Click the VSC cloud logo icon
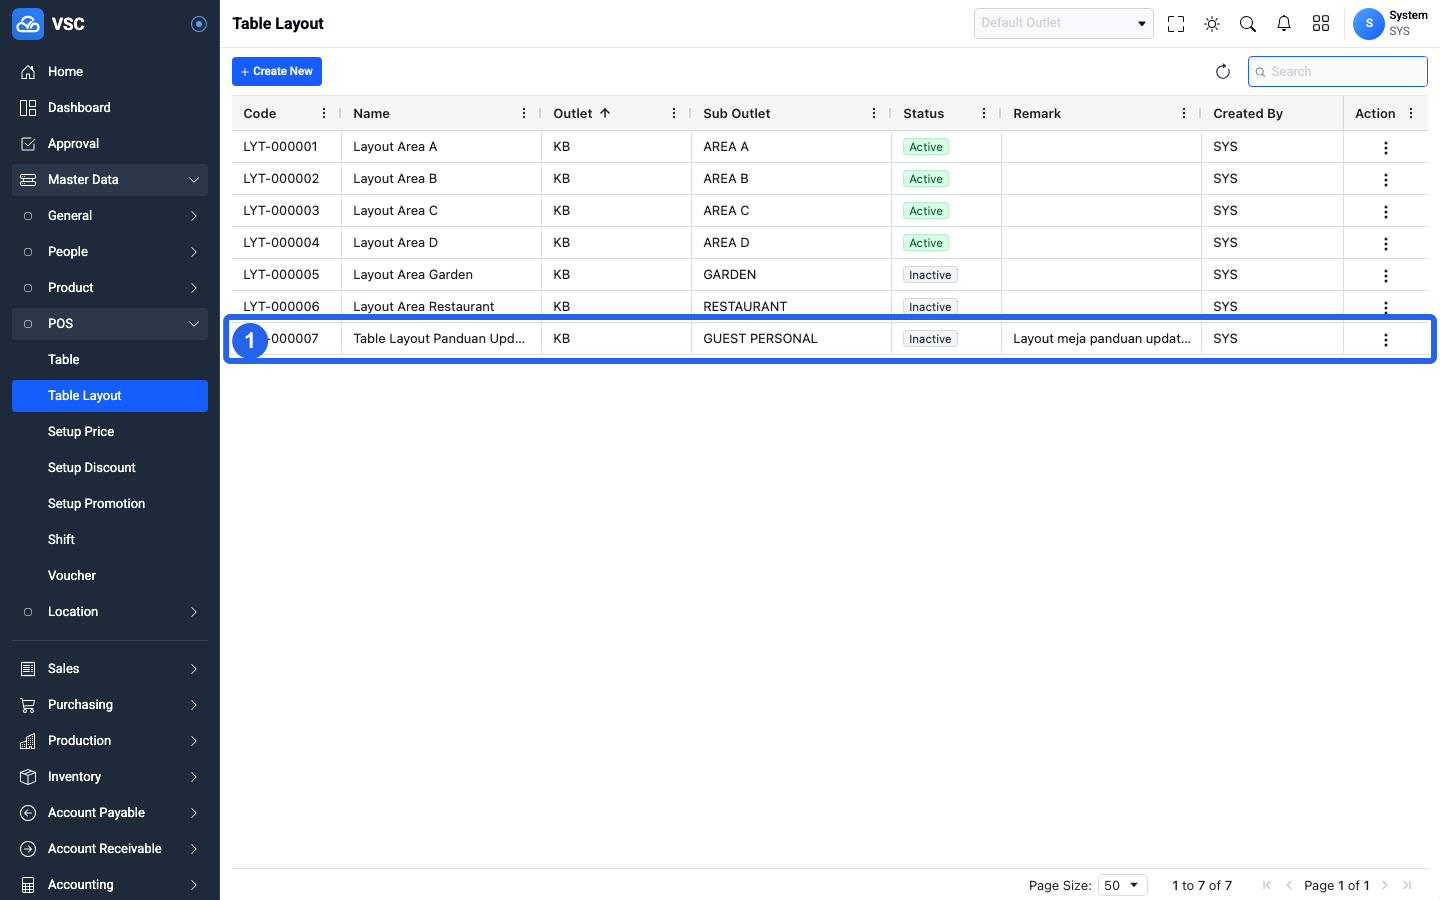The height and width of the screenshot is (900, 1440). coord(28,24)
